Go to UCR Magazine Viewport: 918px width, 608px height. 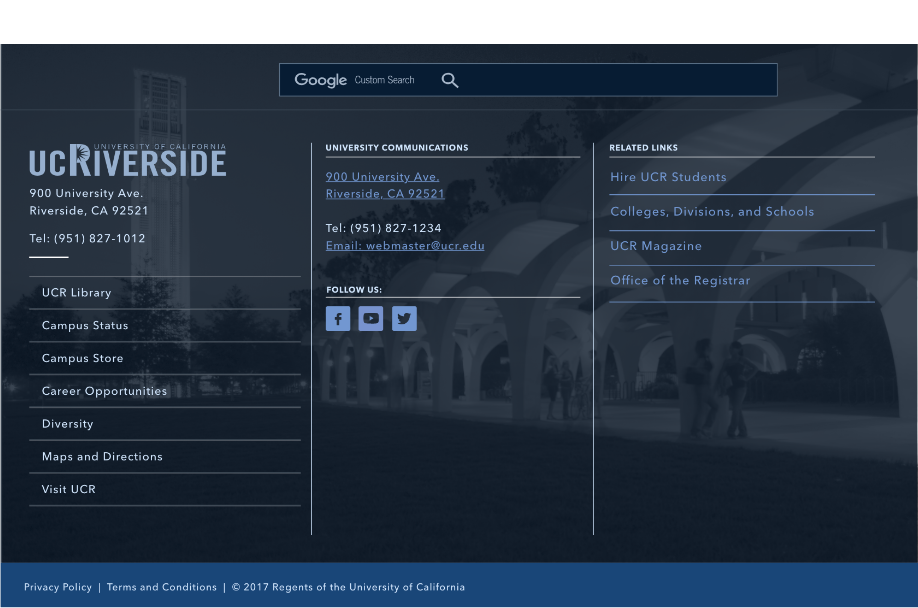[x=656, y=246]
